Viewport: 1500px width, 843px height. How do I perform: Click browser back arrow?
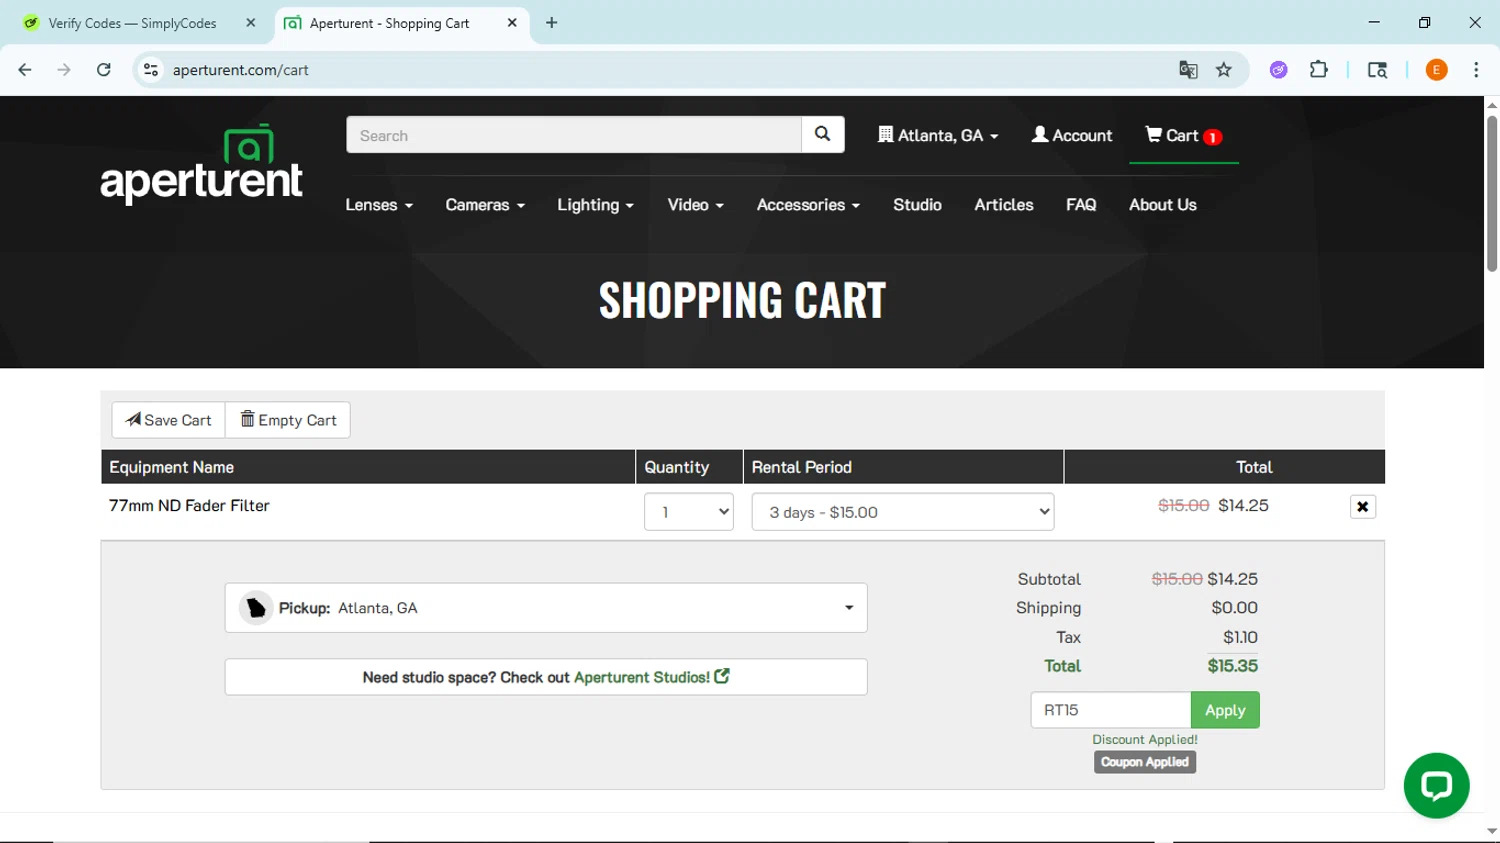pyautogui.click(x=25, y=70)
